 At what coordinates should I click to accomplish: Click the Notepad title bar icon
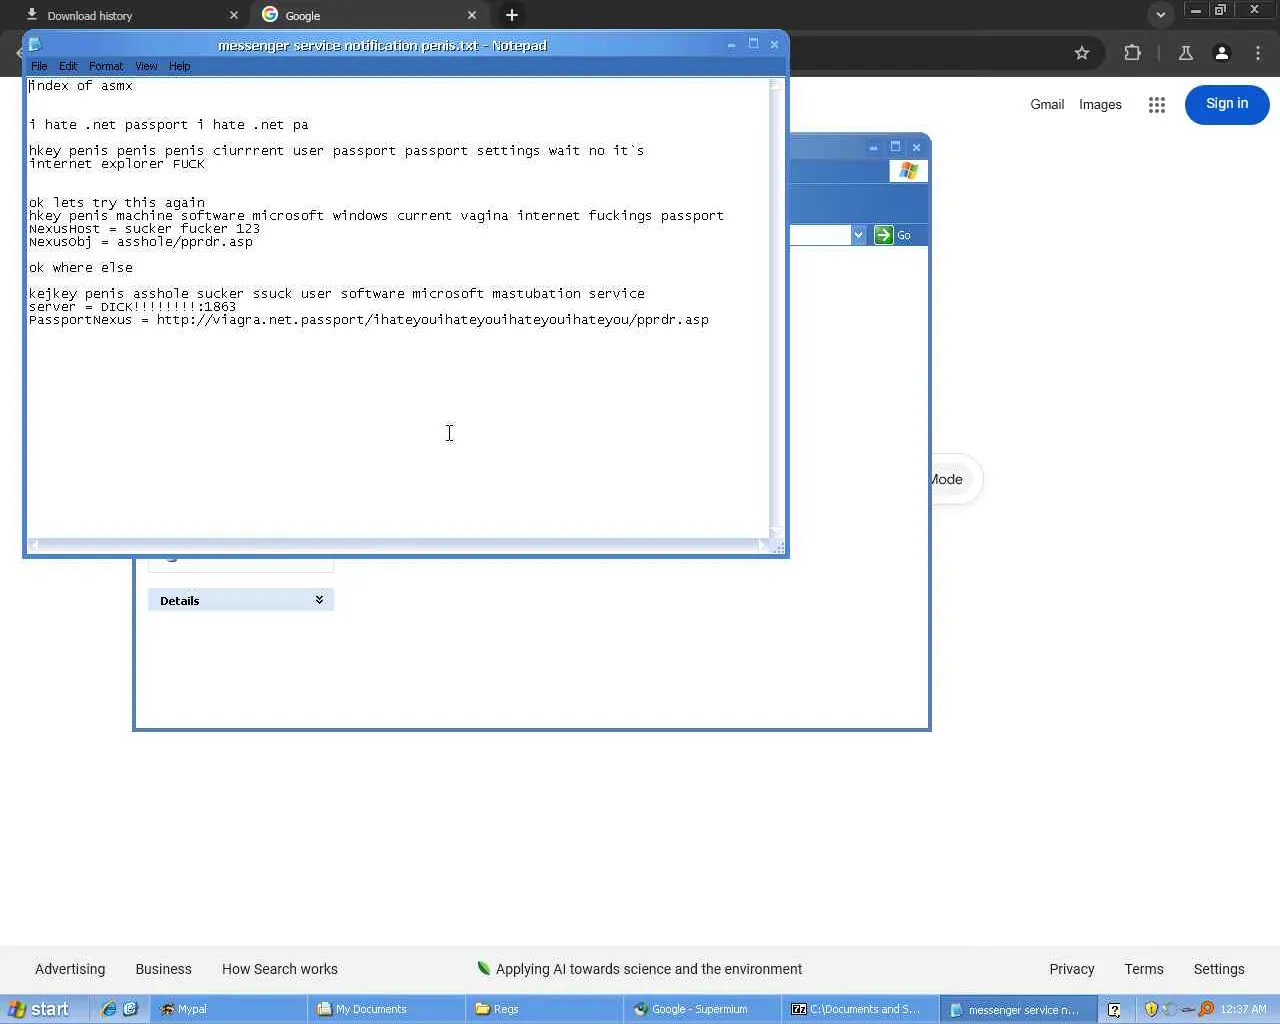pos(35,45)
